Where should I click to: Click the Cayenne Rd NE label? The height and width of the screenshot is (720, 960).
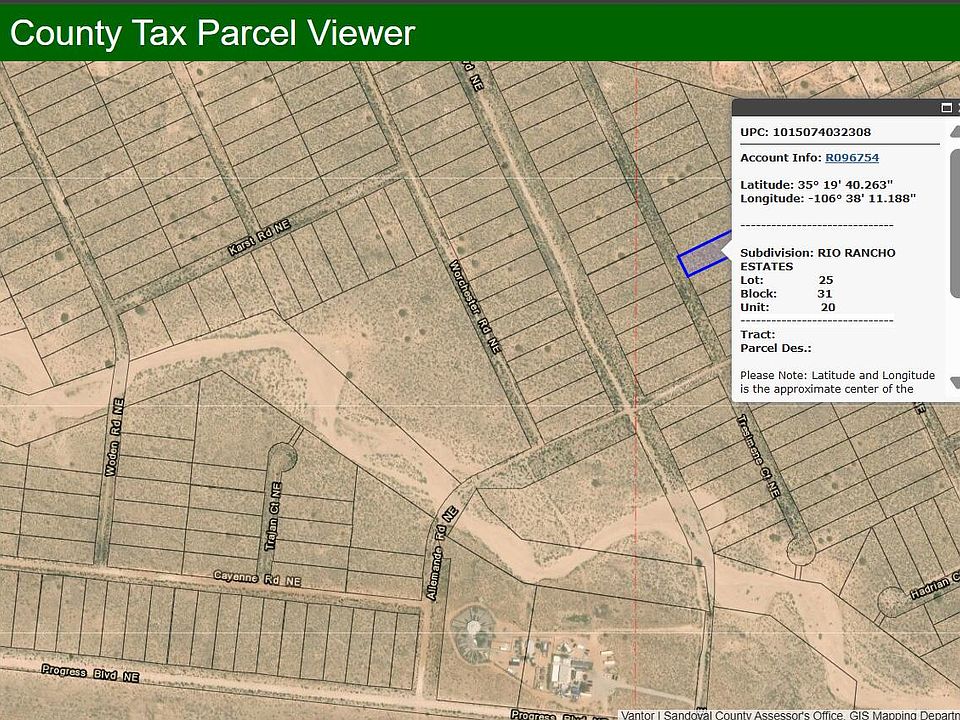coord(257,578)
